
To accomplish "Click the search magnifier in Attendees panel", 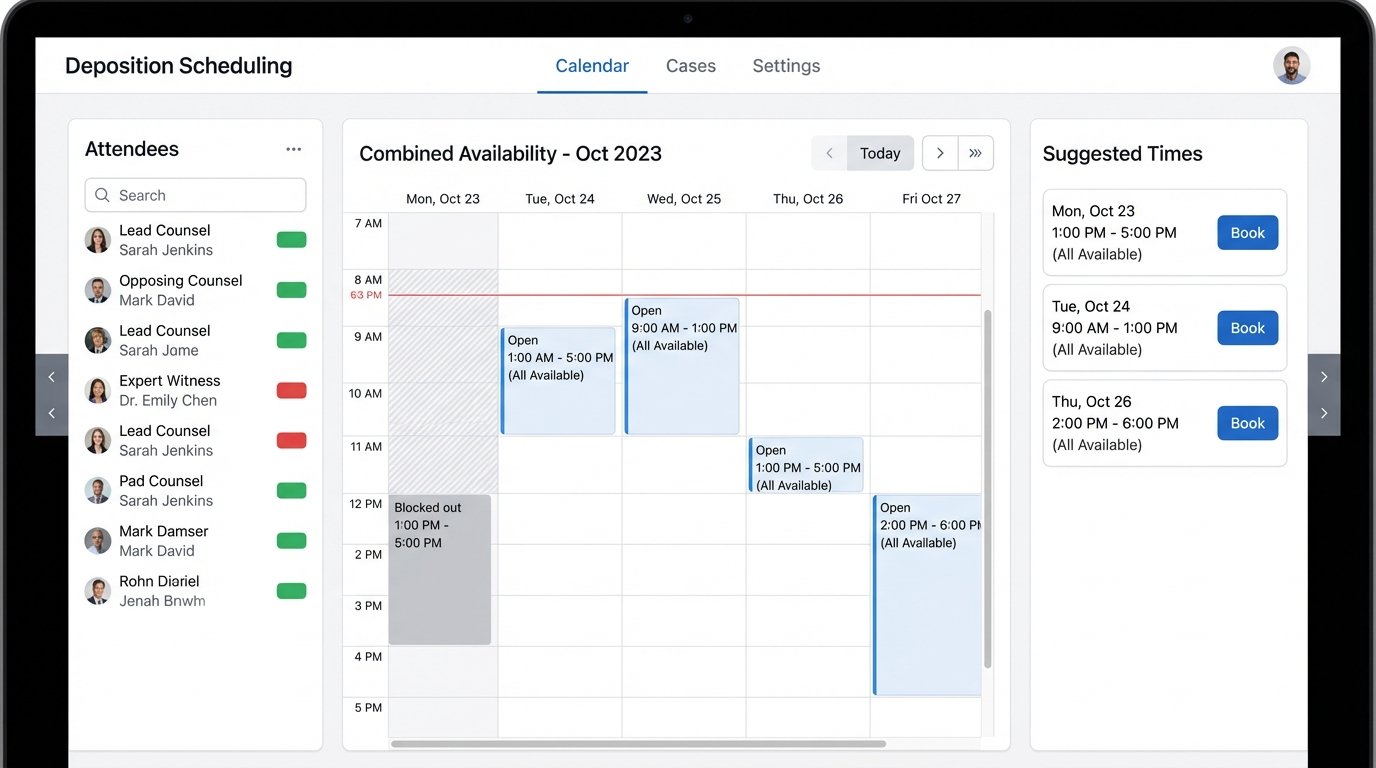I will (x=102, y=194).
